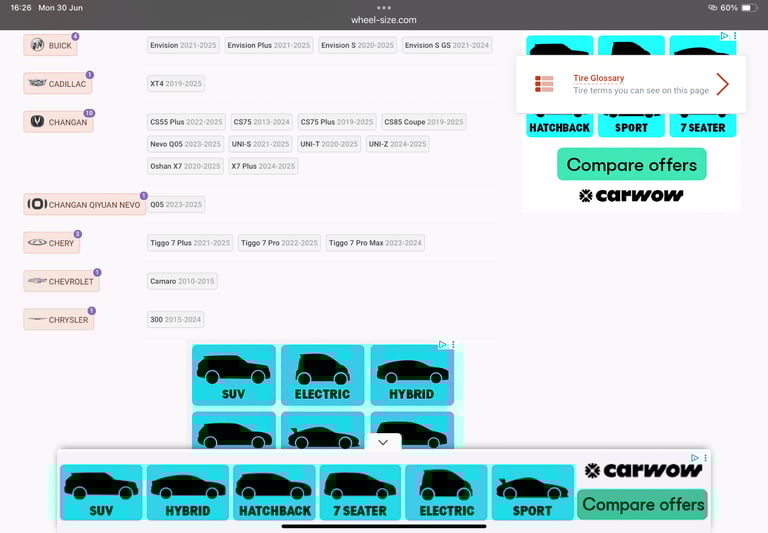
Task: Select CS55 Plus 2022-2025 model
Action: tap(186, 122)
